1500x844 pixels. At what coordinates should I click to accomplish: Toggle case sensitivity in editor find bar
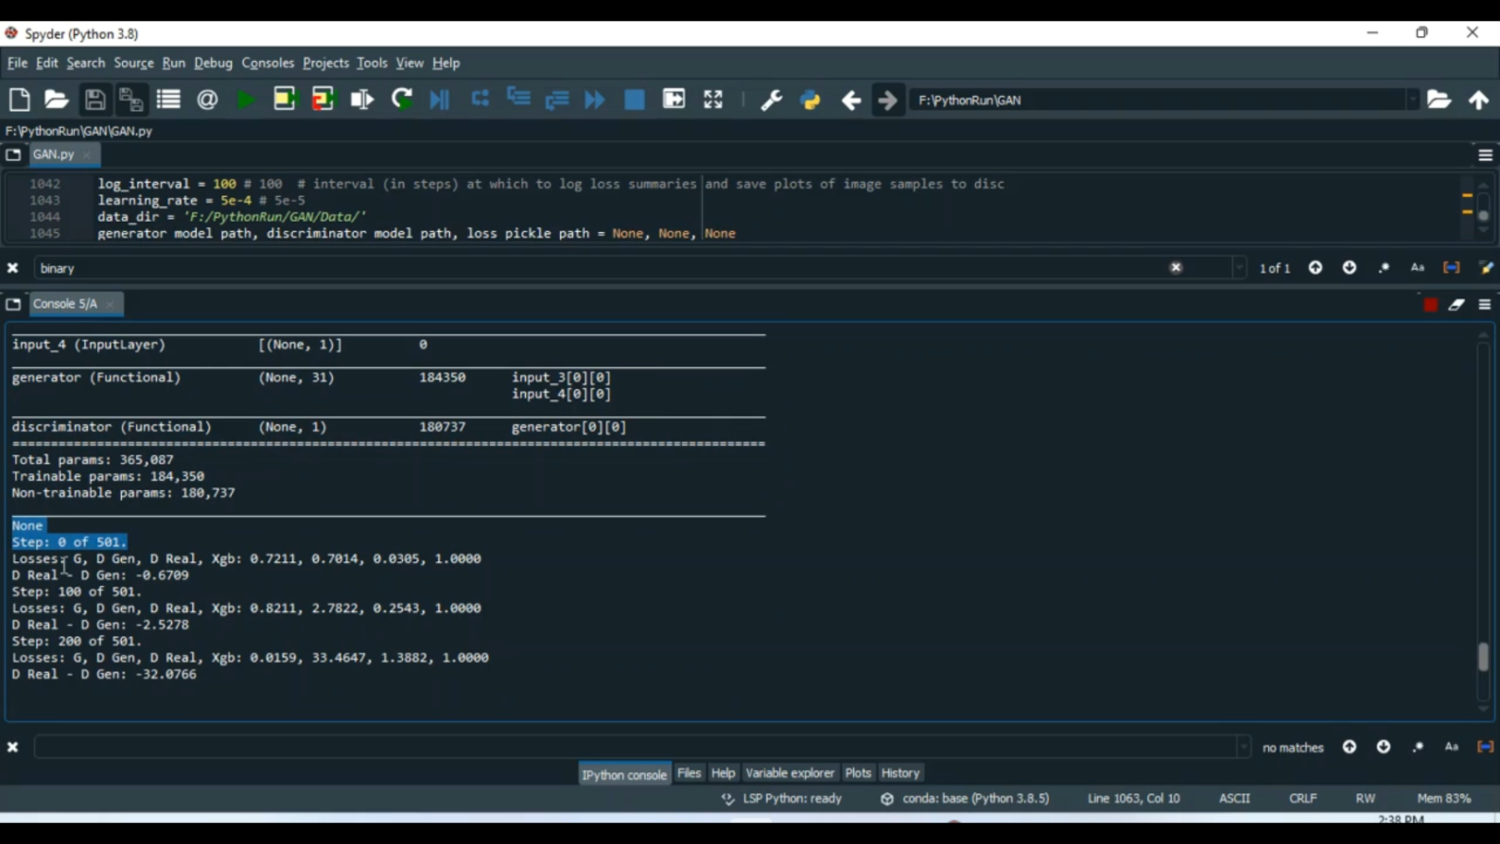click(x=1417, y=268)
